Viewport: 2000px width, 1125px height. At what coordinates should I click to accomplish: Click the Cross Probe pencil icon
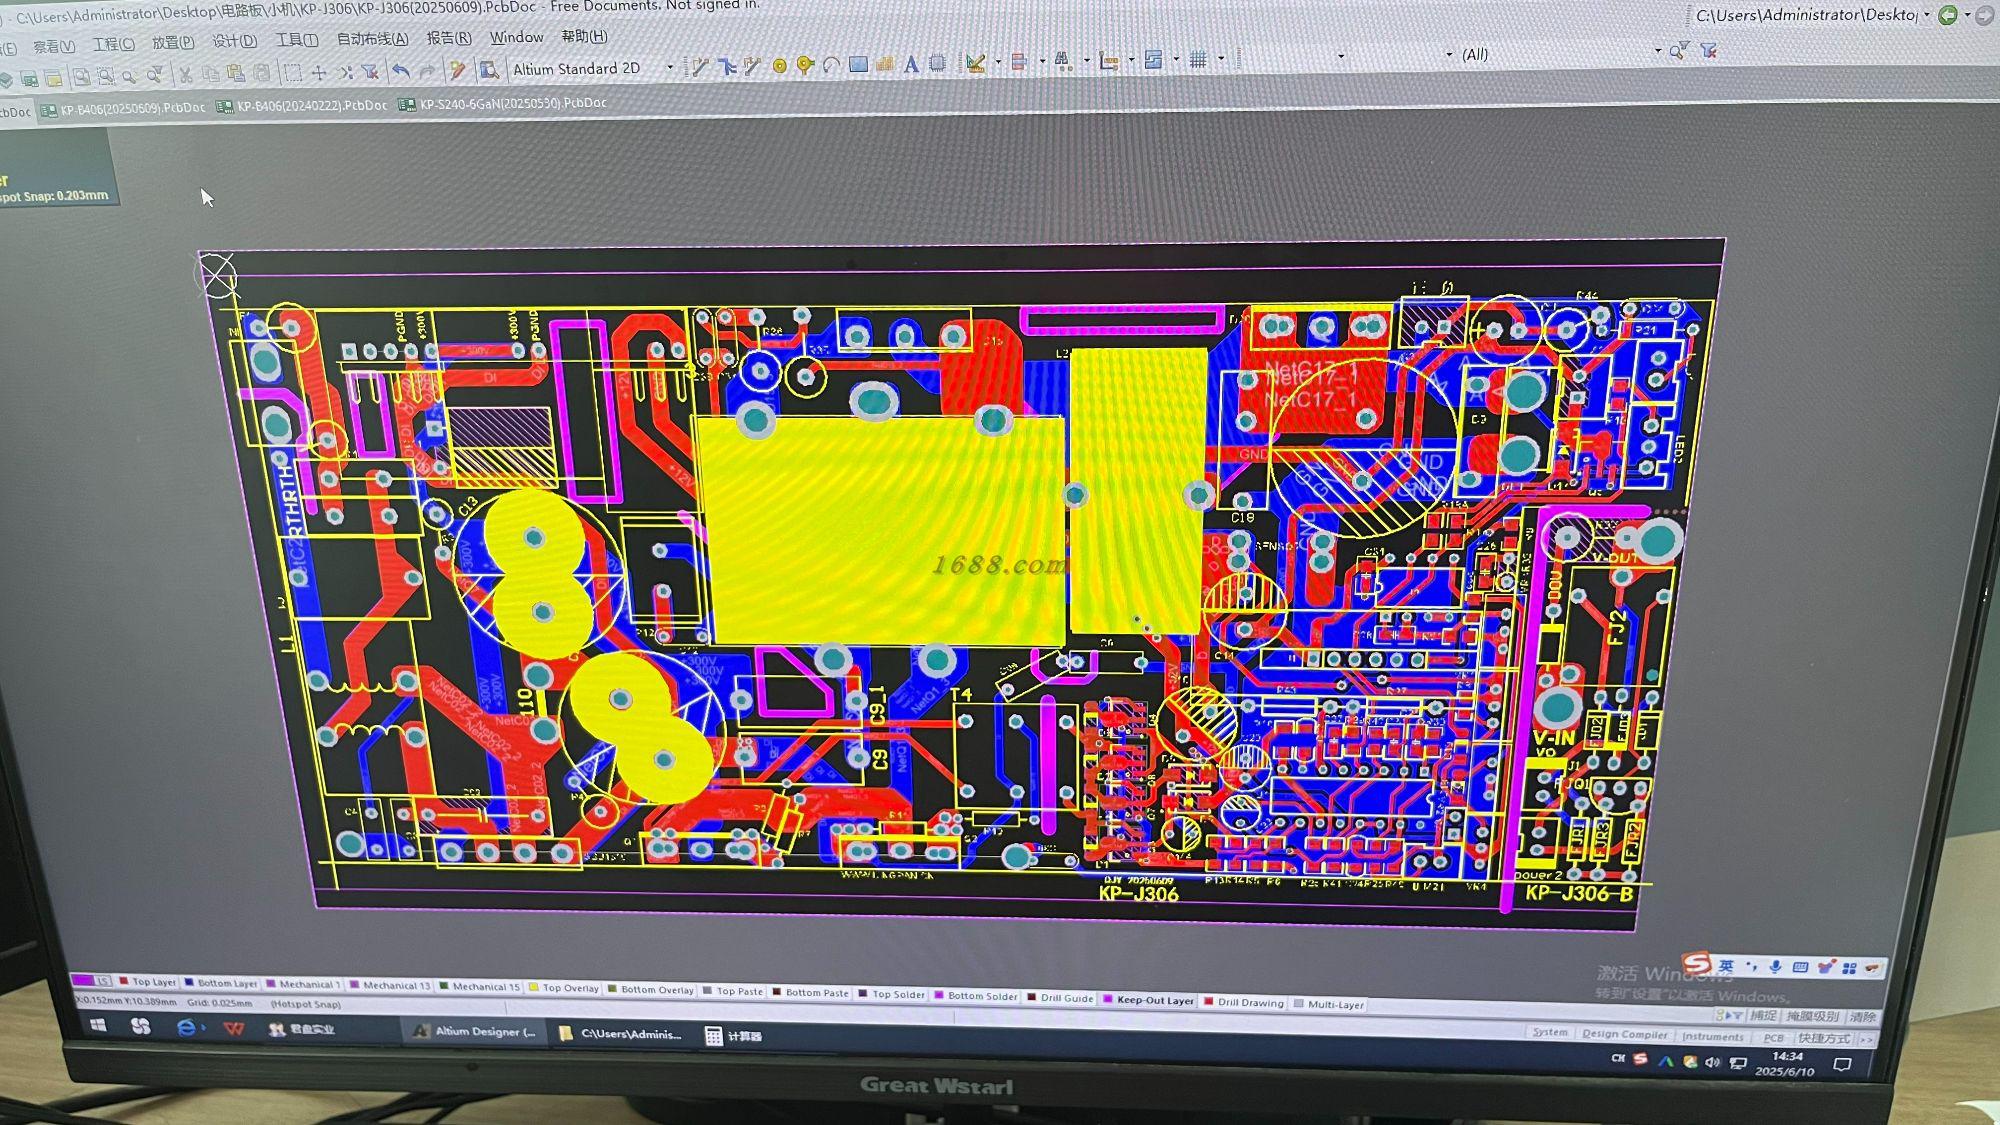pos(457,71)
